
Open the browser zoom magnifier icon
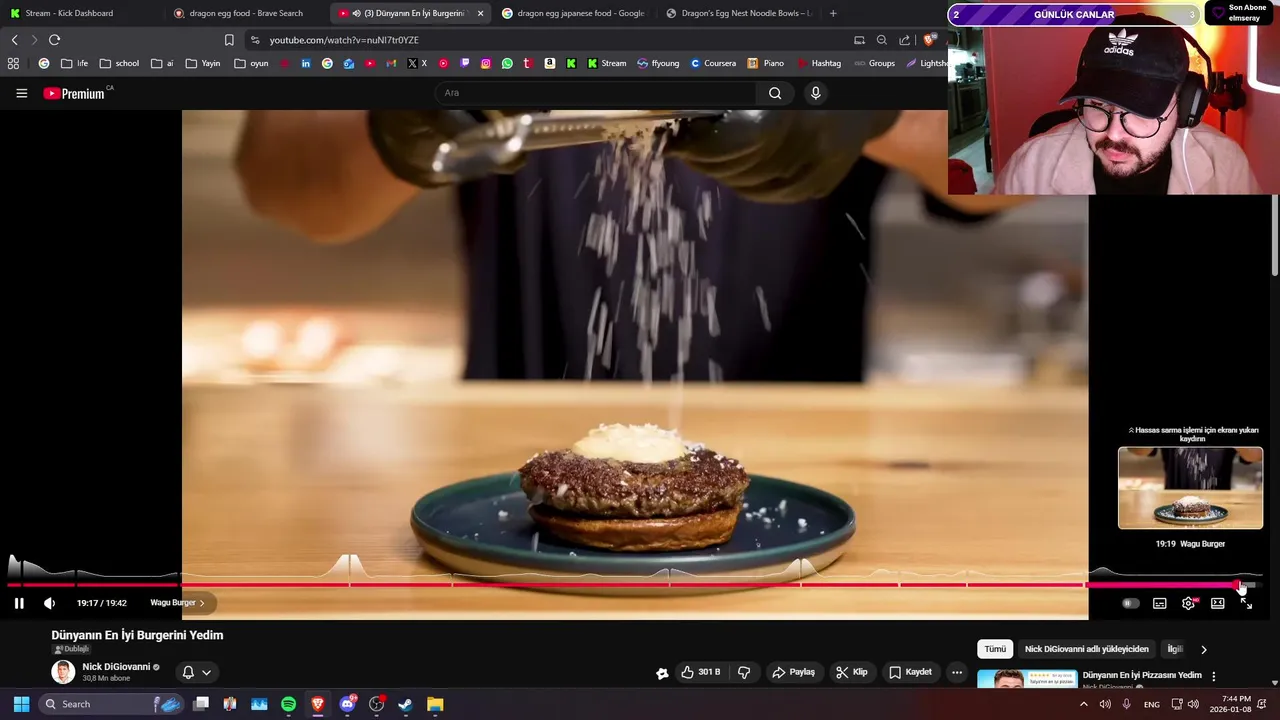882,40
